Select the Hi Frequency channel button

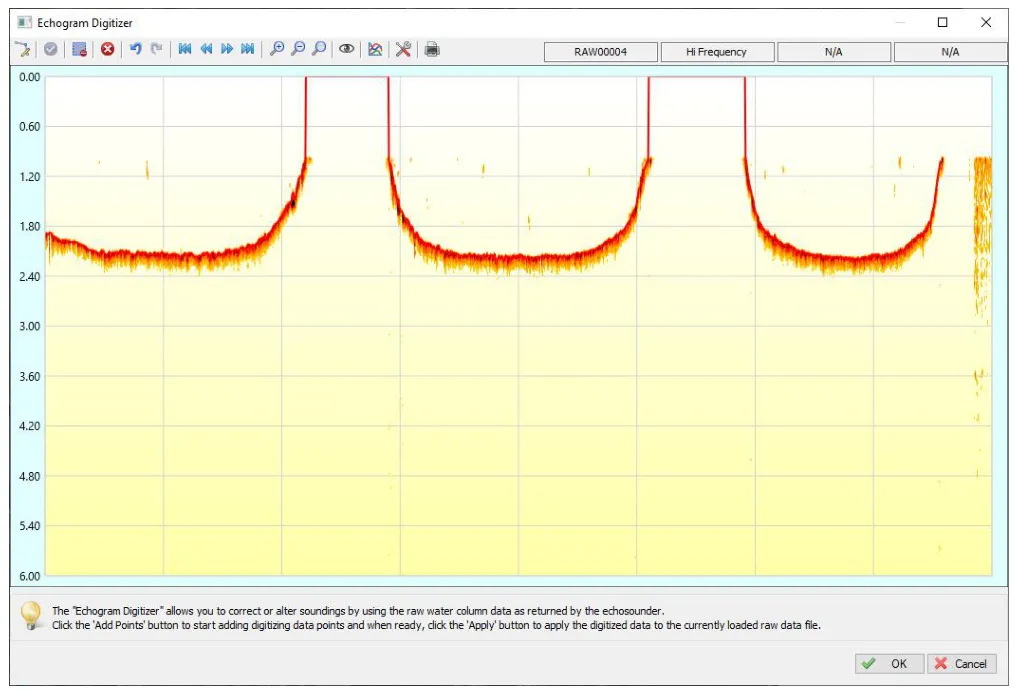717,52
